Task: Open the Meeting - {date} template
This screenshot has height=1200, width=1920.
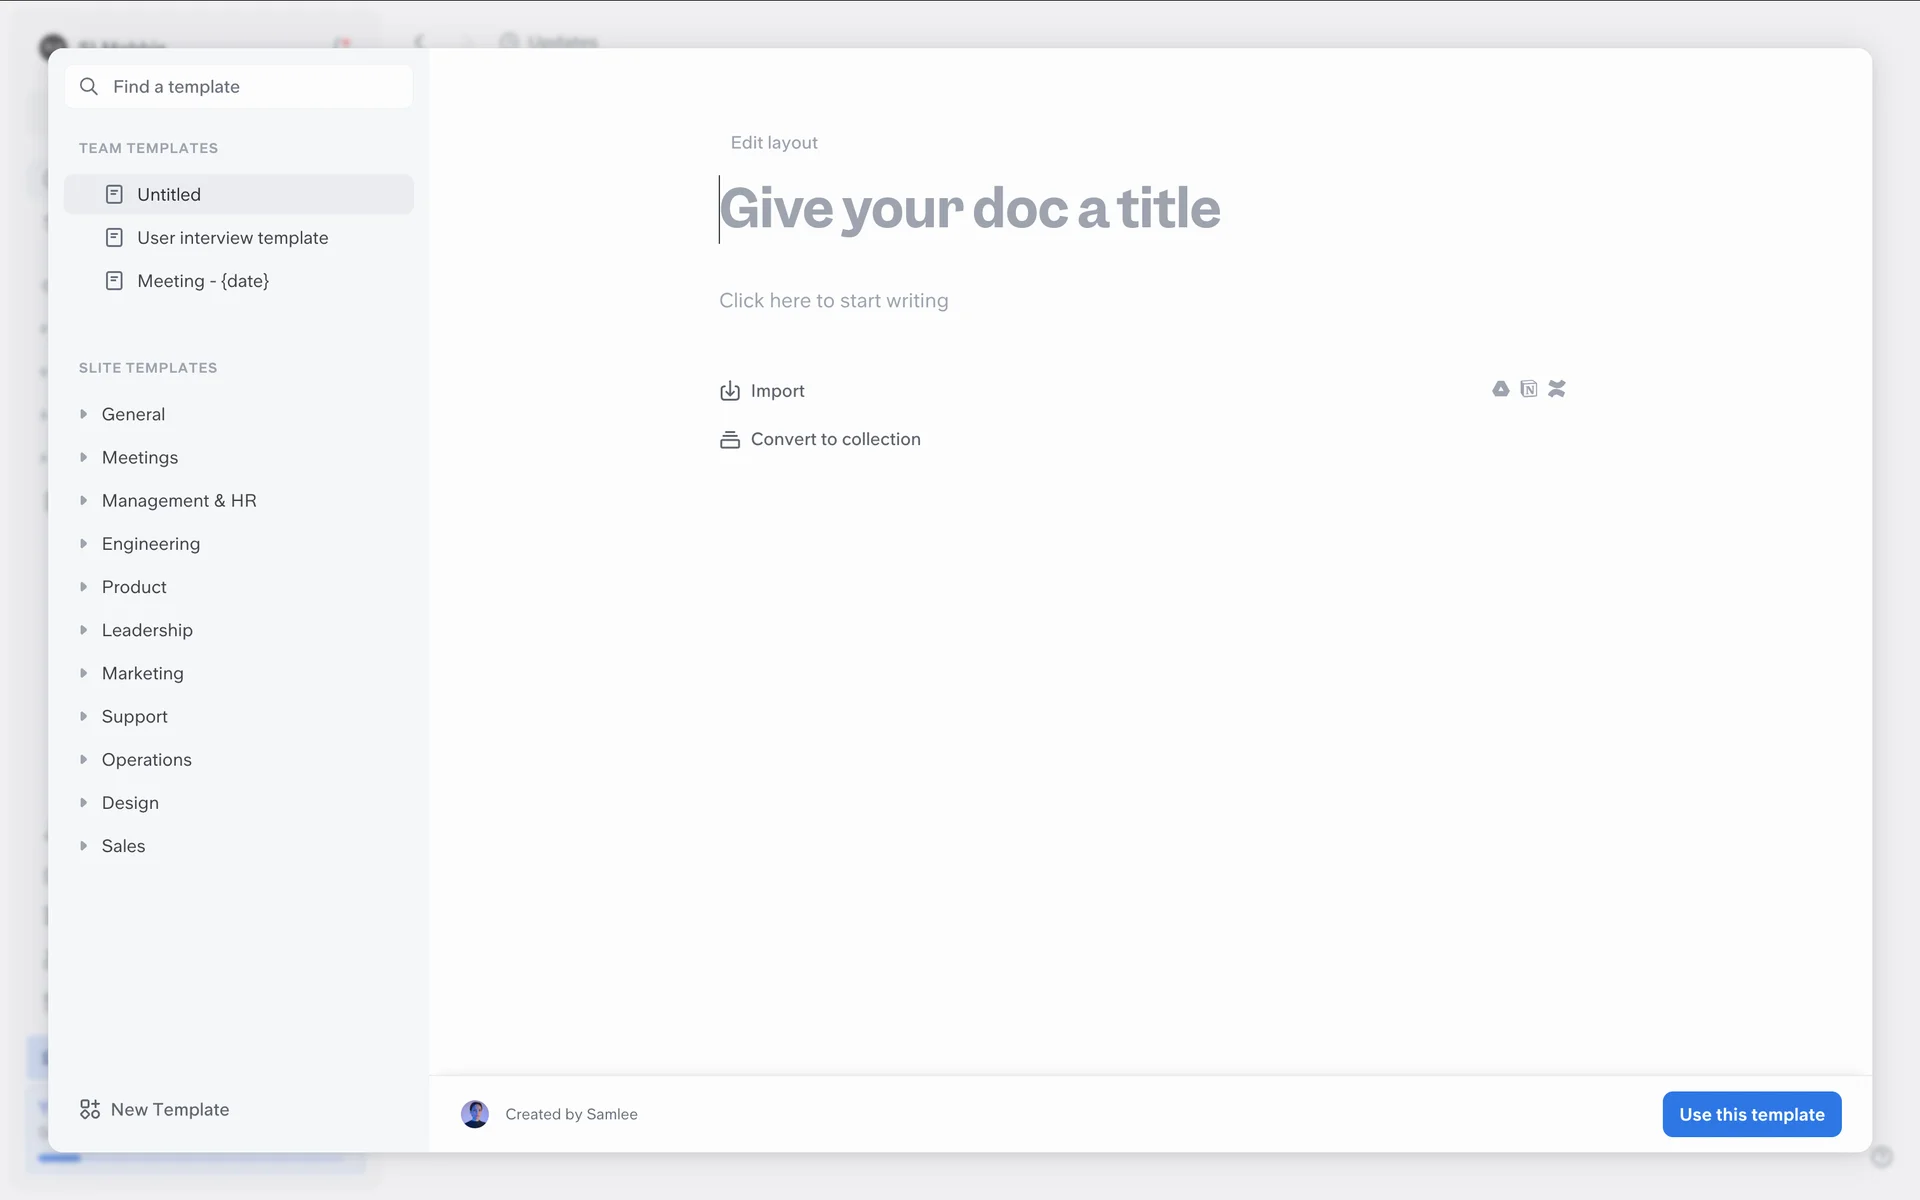Action: pos(203,281)
